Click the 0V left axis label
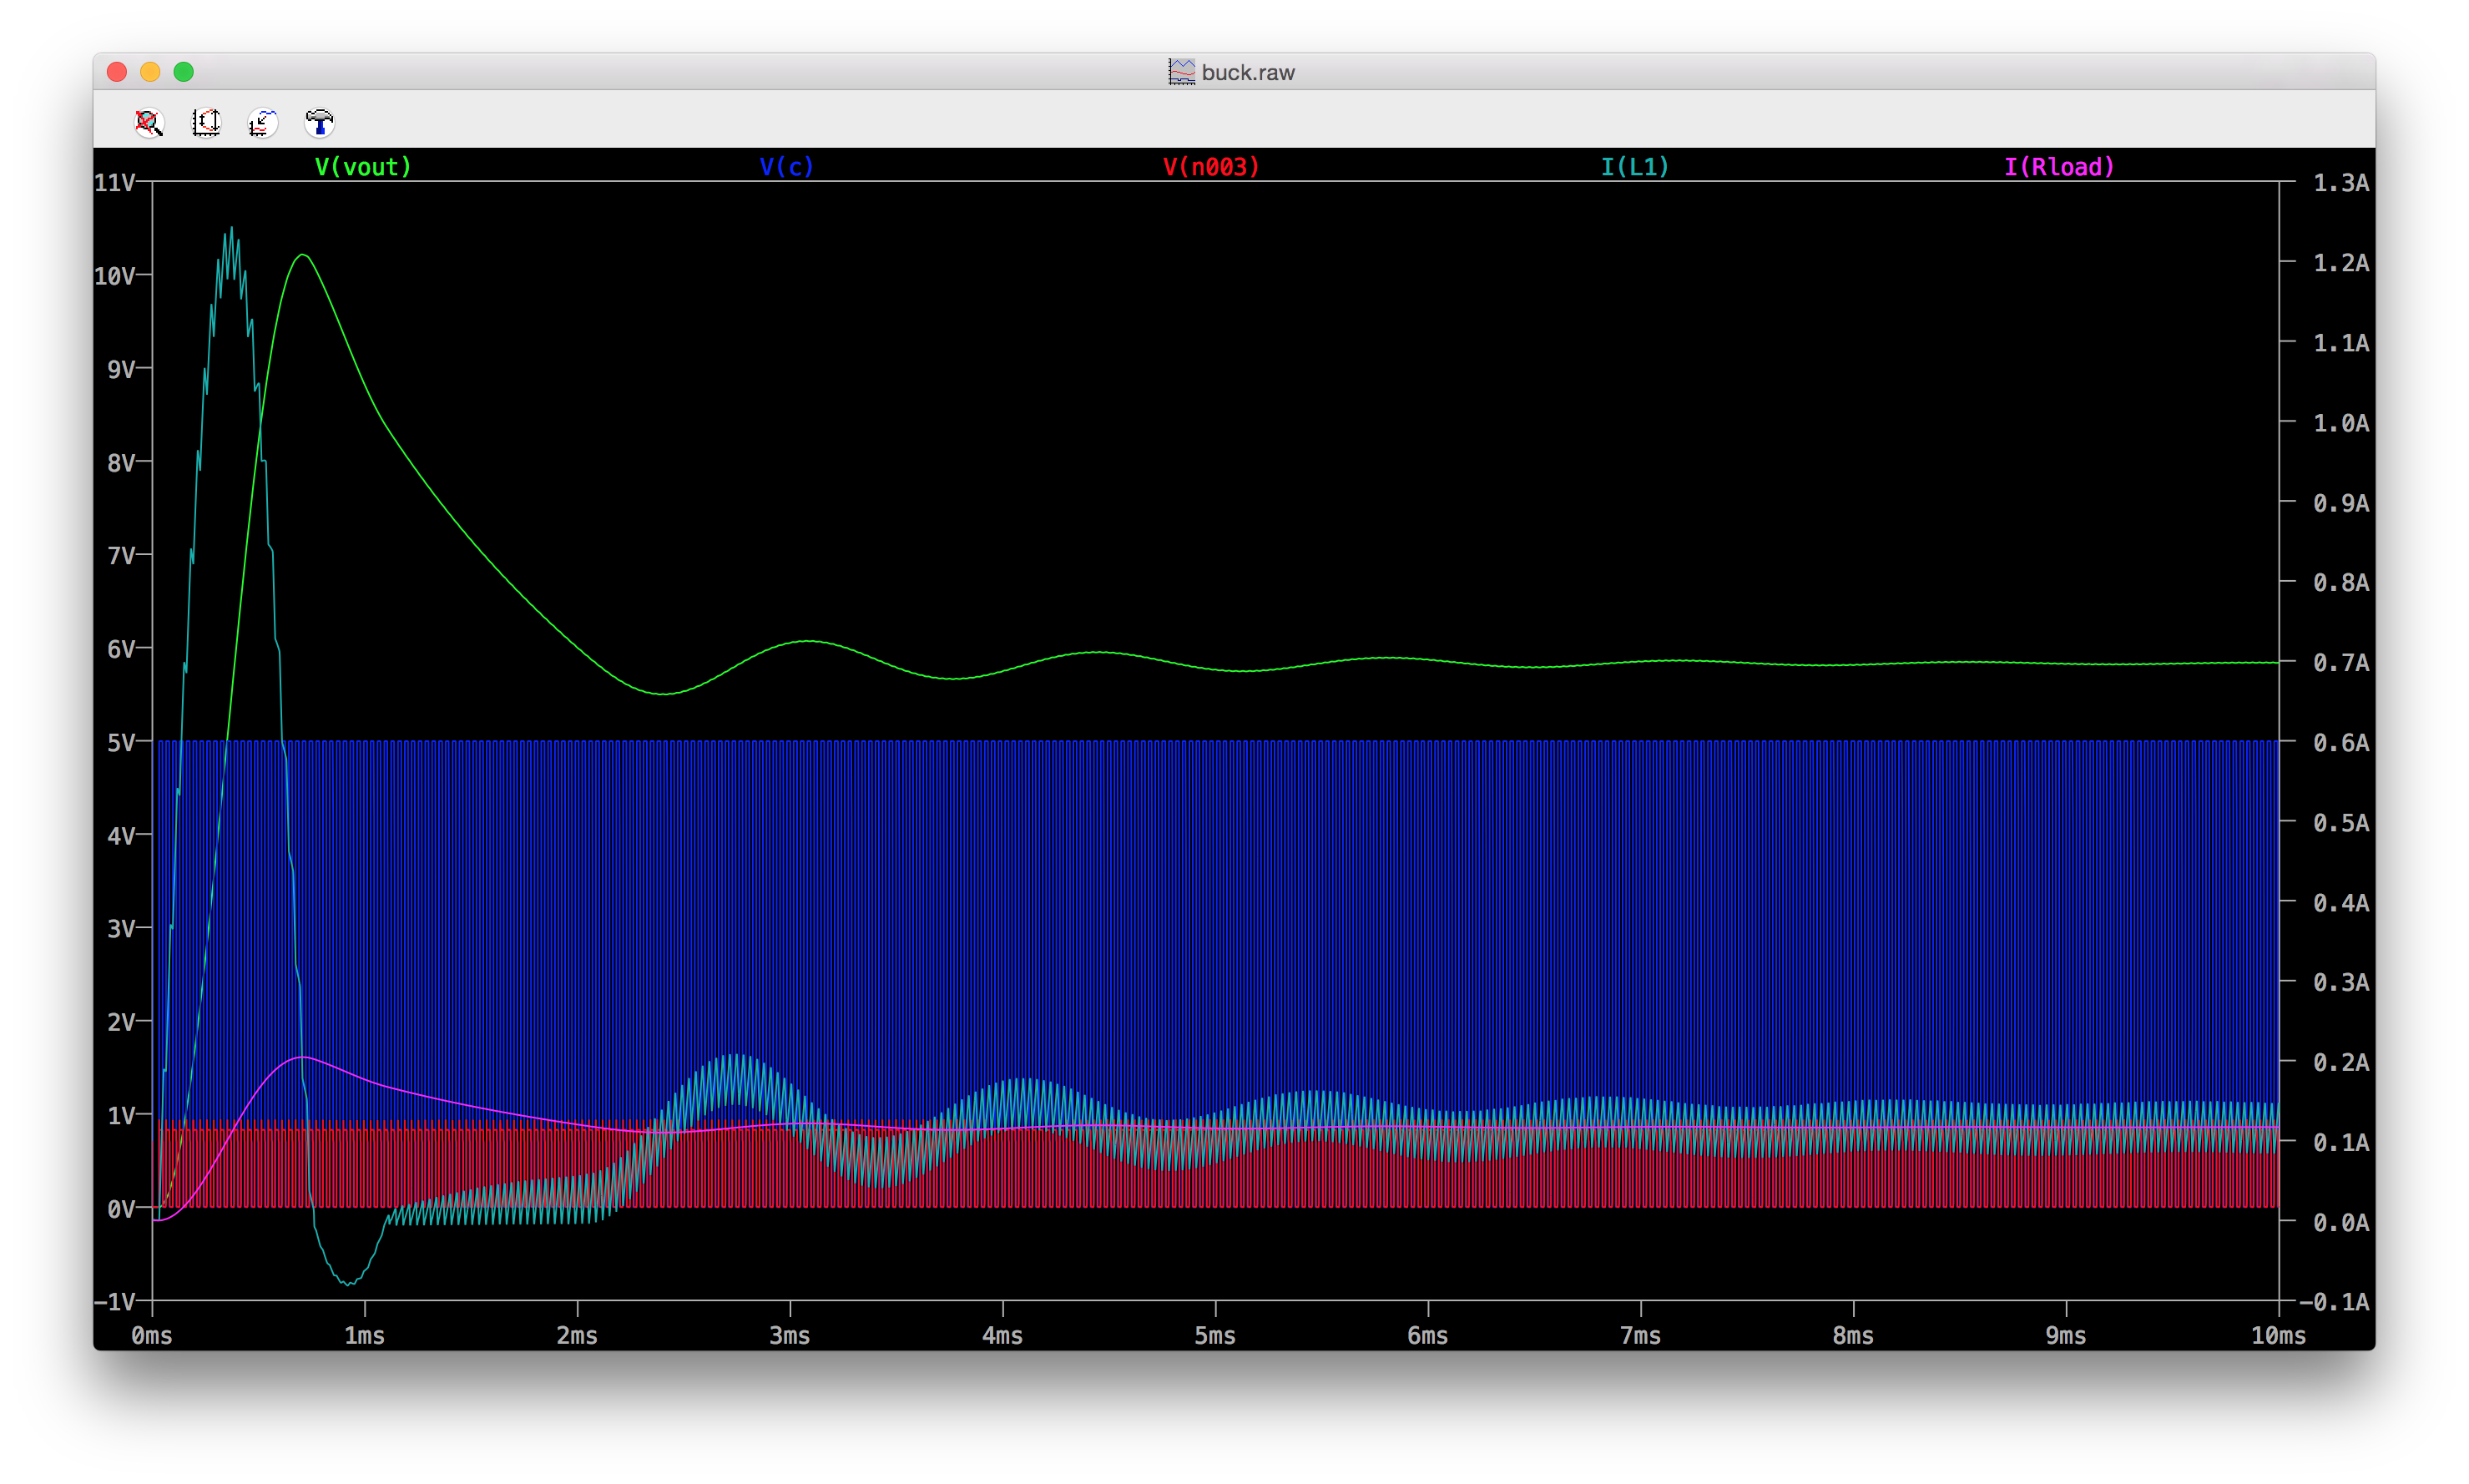Screen dimensions: 2469x1484 (x=121, y=1209)
